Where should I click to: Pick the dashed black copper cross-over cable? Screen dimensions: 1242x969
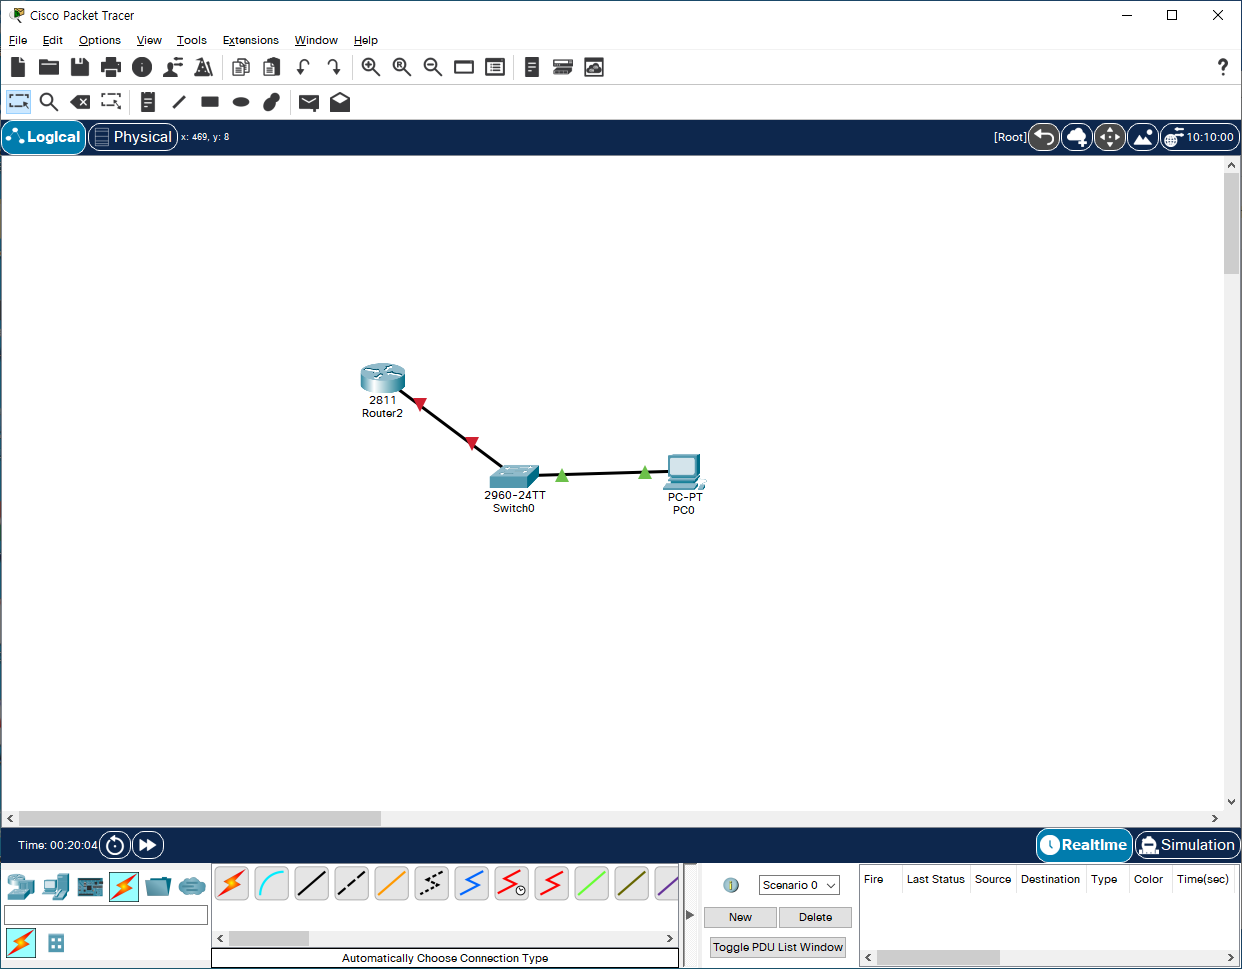coord(352,884)
